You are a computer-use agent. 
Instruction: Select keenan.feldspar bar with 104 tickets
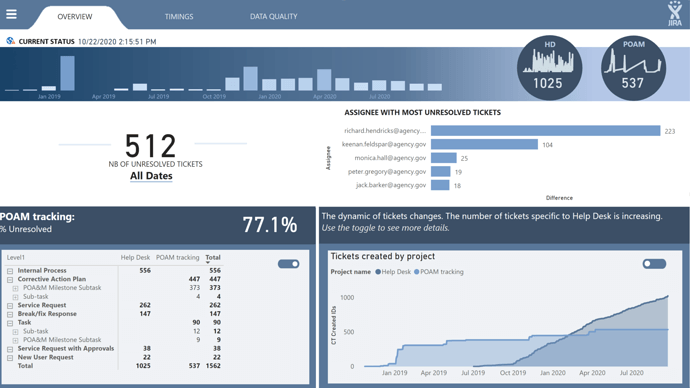click(x=484, y=144)
